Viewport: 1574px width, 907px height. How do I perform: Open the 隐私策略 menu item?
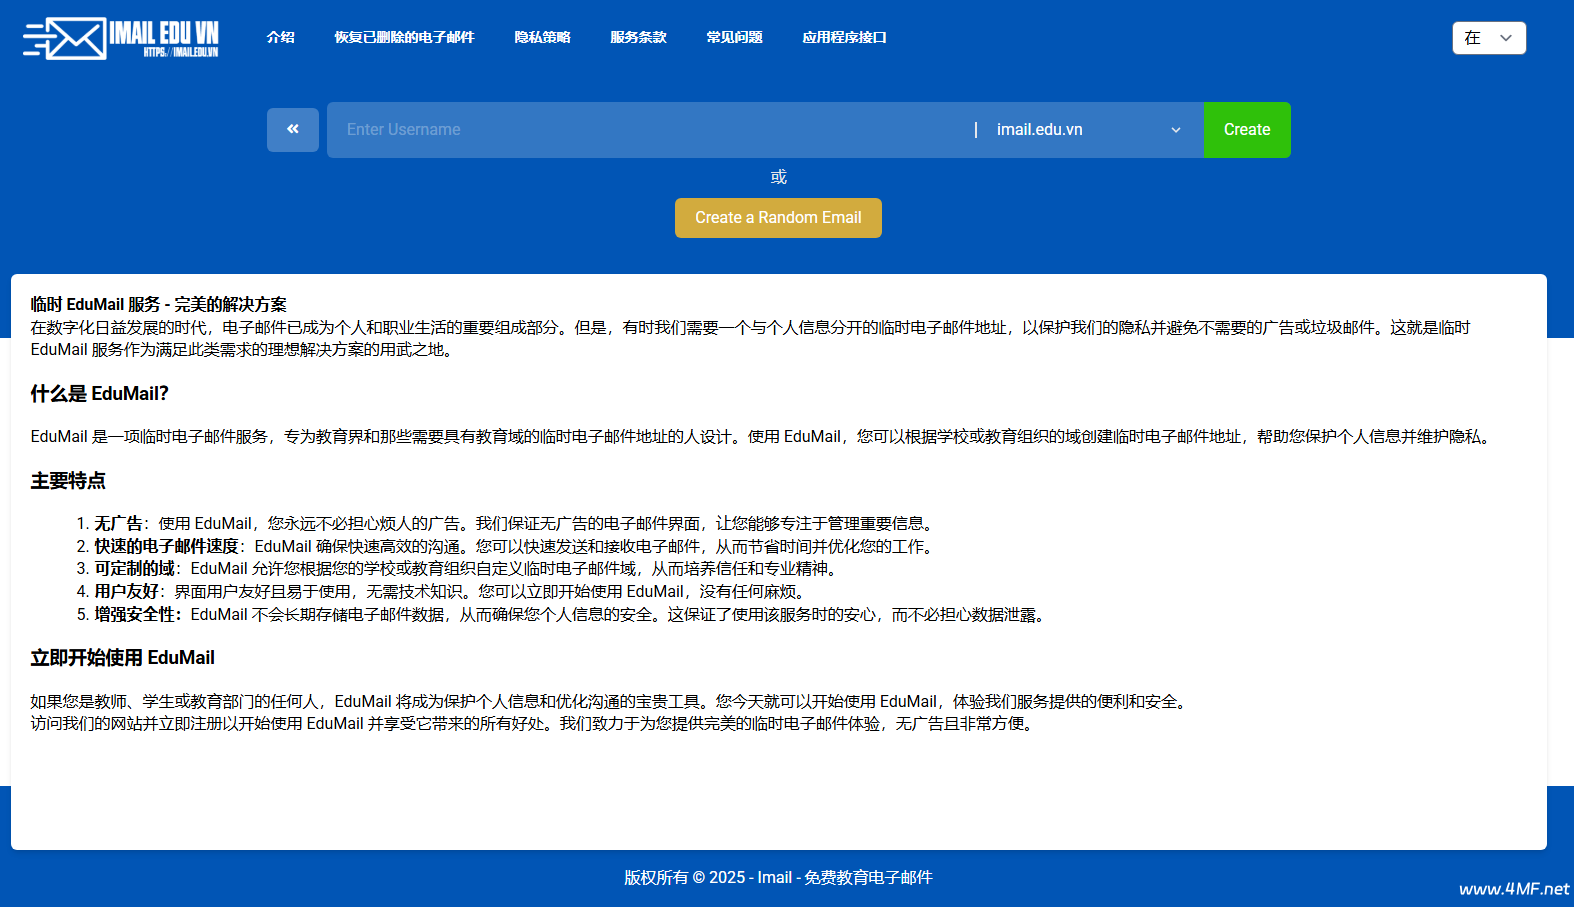pyautogui.click(x=542, y=37)
